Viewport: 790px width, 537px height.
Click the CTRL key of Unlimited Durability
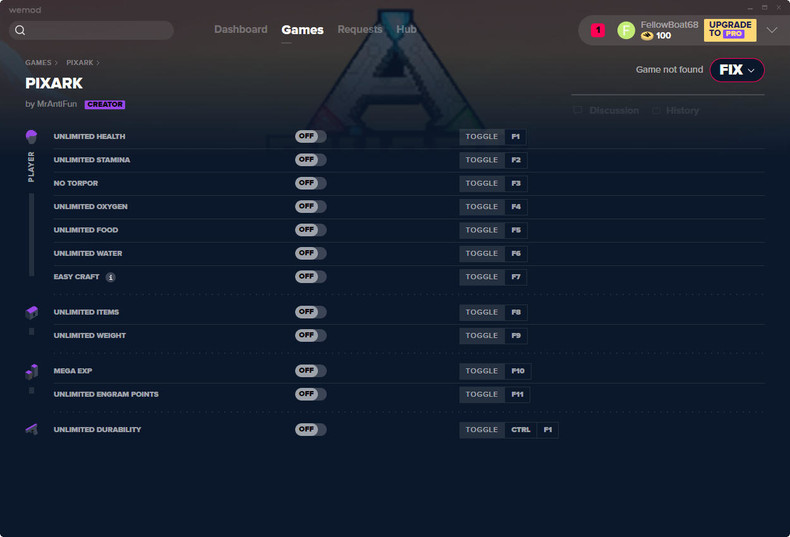(520, 430)
